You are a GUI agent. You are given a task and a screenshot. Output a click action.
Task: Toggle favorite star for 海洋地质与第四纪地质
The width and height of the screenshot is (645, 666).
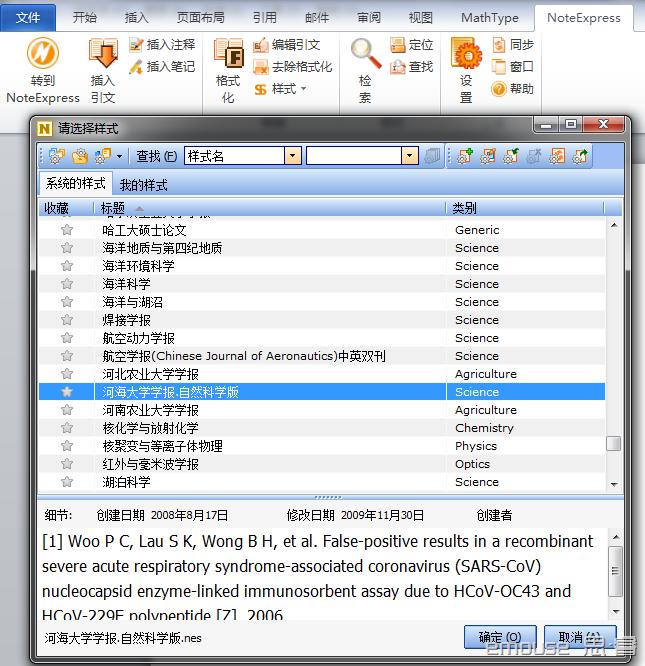[67, 248]
